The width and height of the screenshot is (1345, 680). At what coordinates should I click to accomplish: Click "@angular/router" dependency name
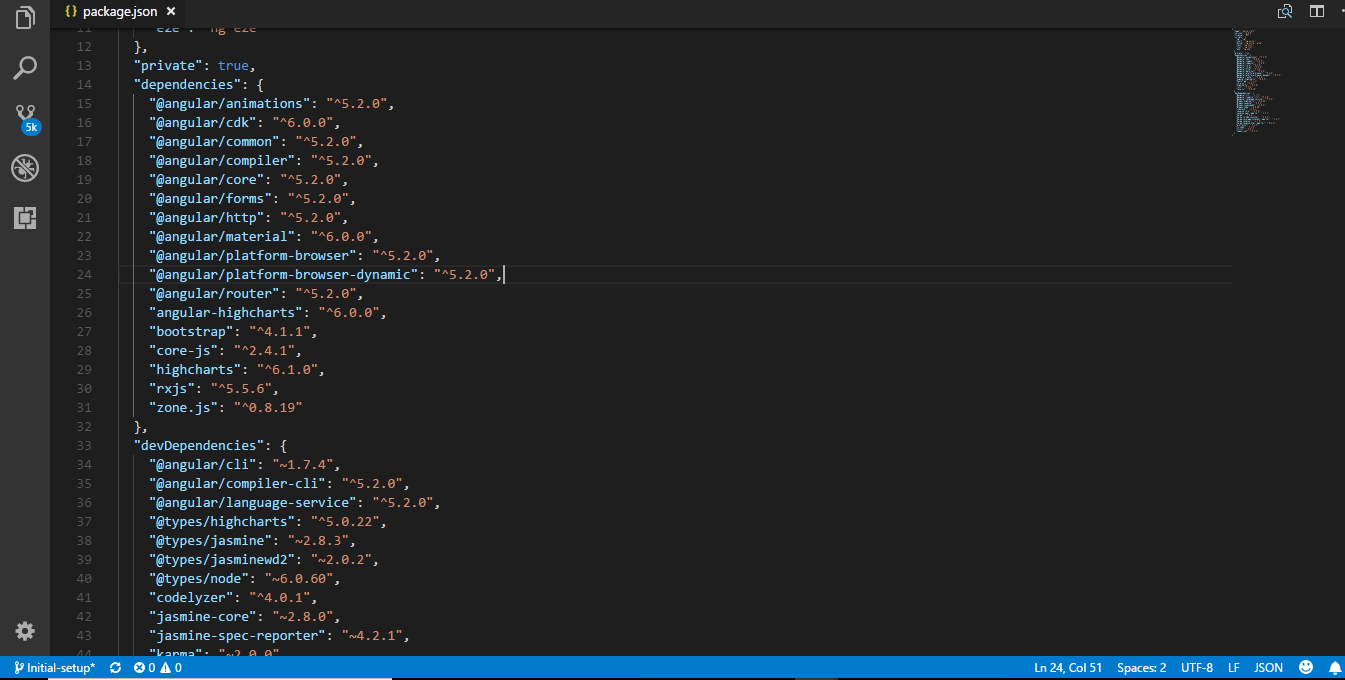pos(214,294)
